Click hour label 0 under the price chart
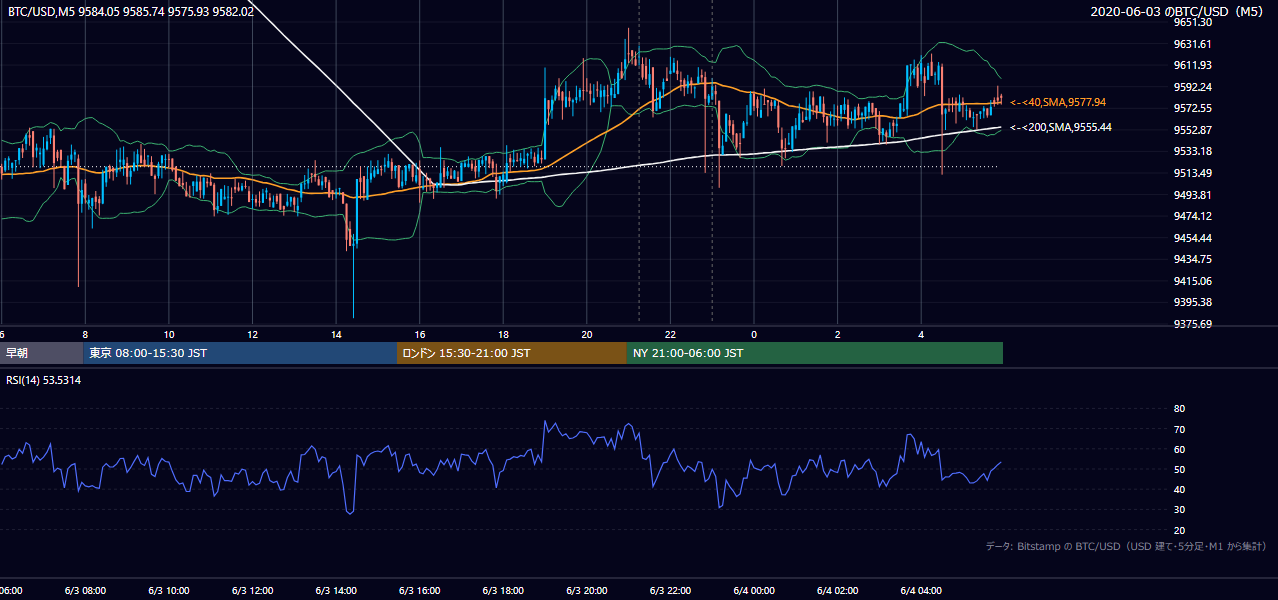This screenshot has width=1278, height=600. [x=754, y=334]
